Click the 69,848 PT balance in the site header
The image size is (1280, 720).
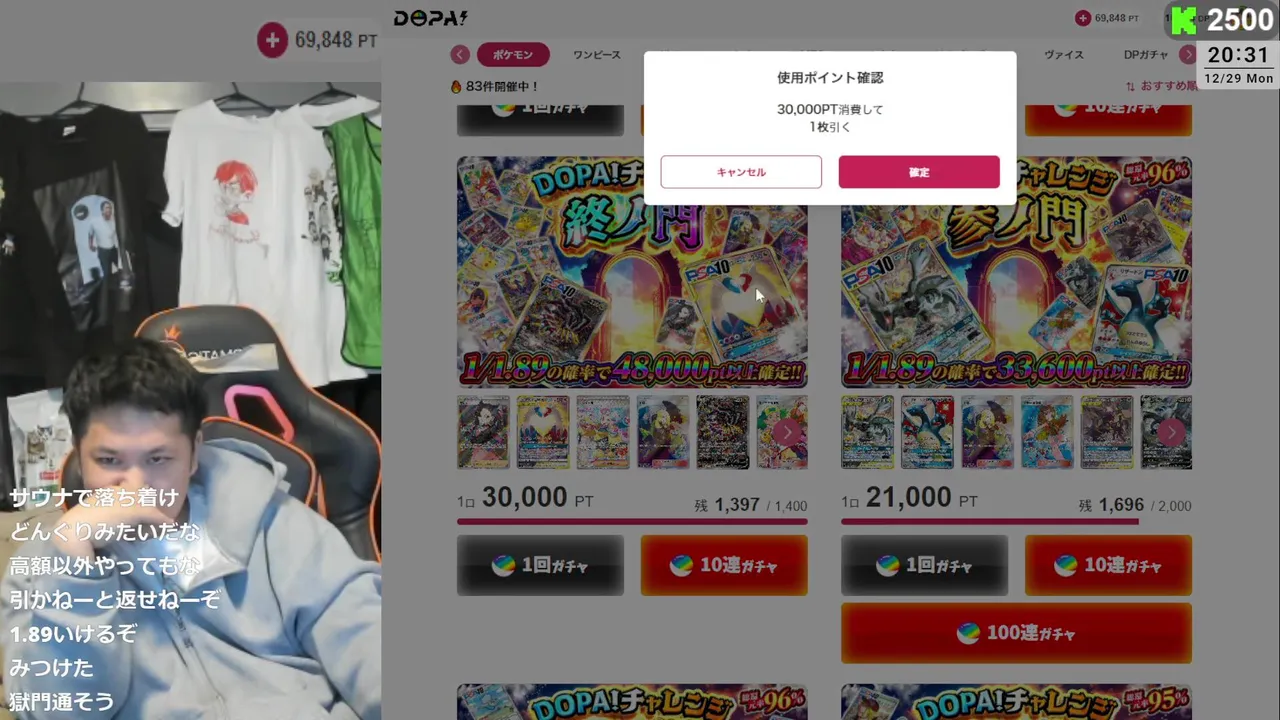coord(1116,18)
